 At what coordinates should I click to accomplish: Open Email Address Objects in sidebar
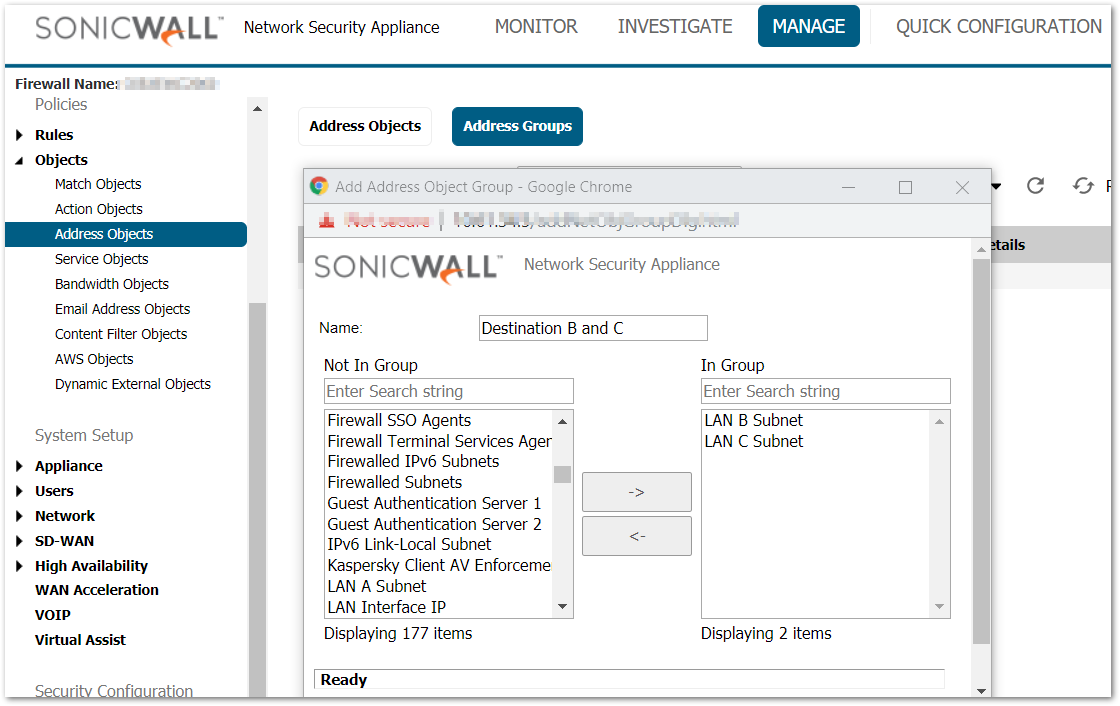click(122, 309)
